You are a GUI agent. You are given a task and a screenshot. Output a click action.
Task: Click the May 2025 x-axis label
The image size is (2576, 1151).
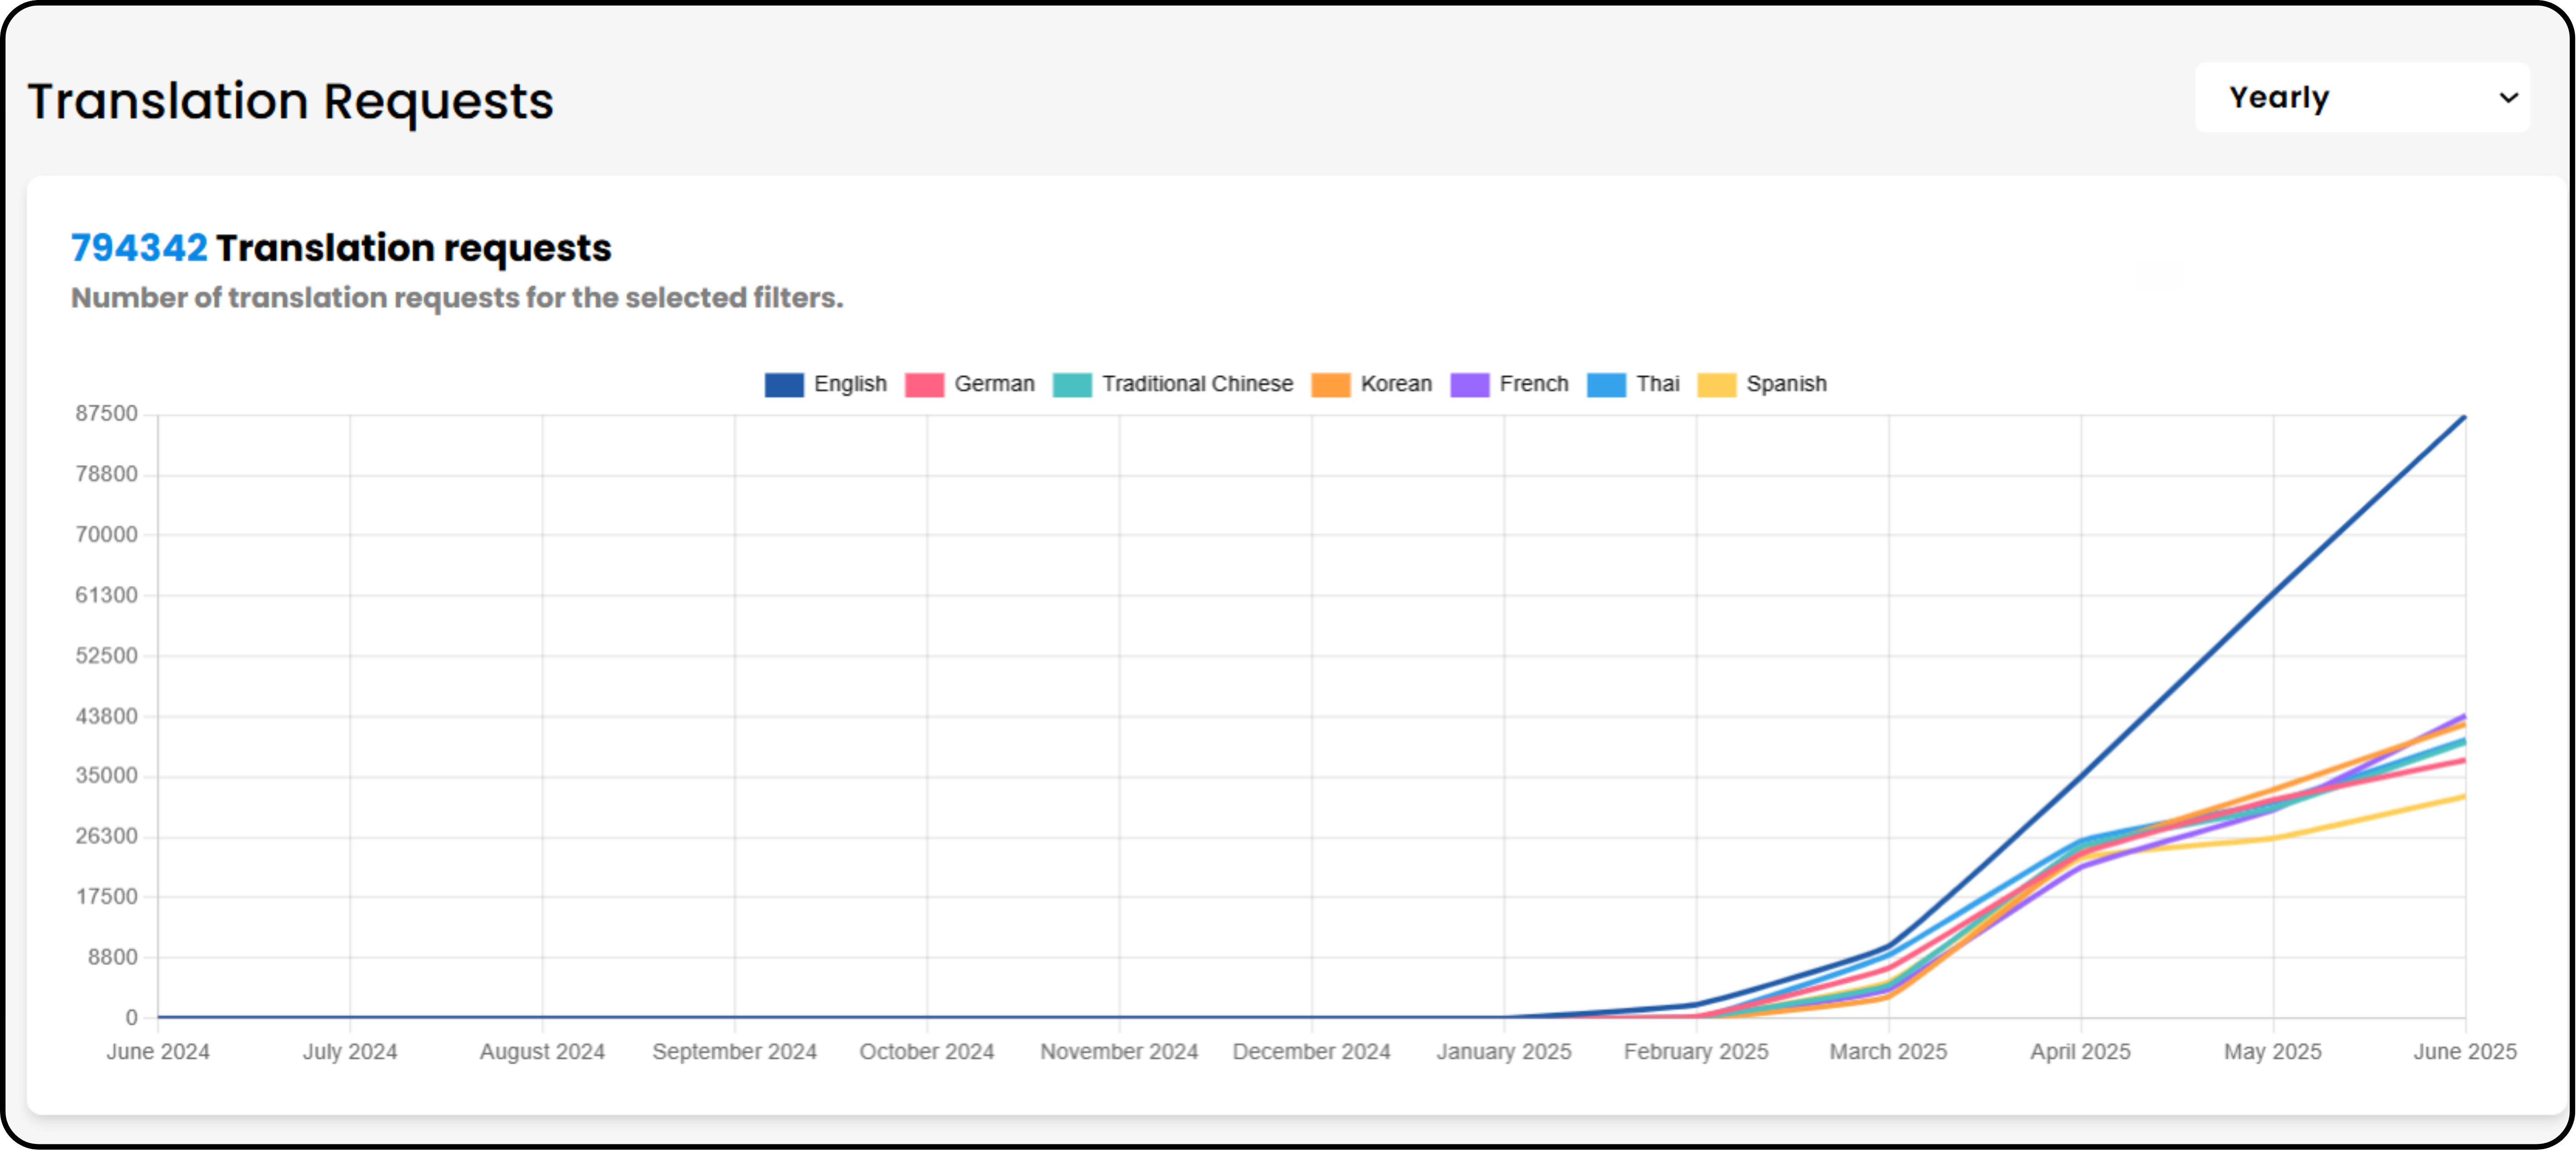(2272, 1051)
